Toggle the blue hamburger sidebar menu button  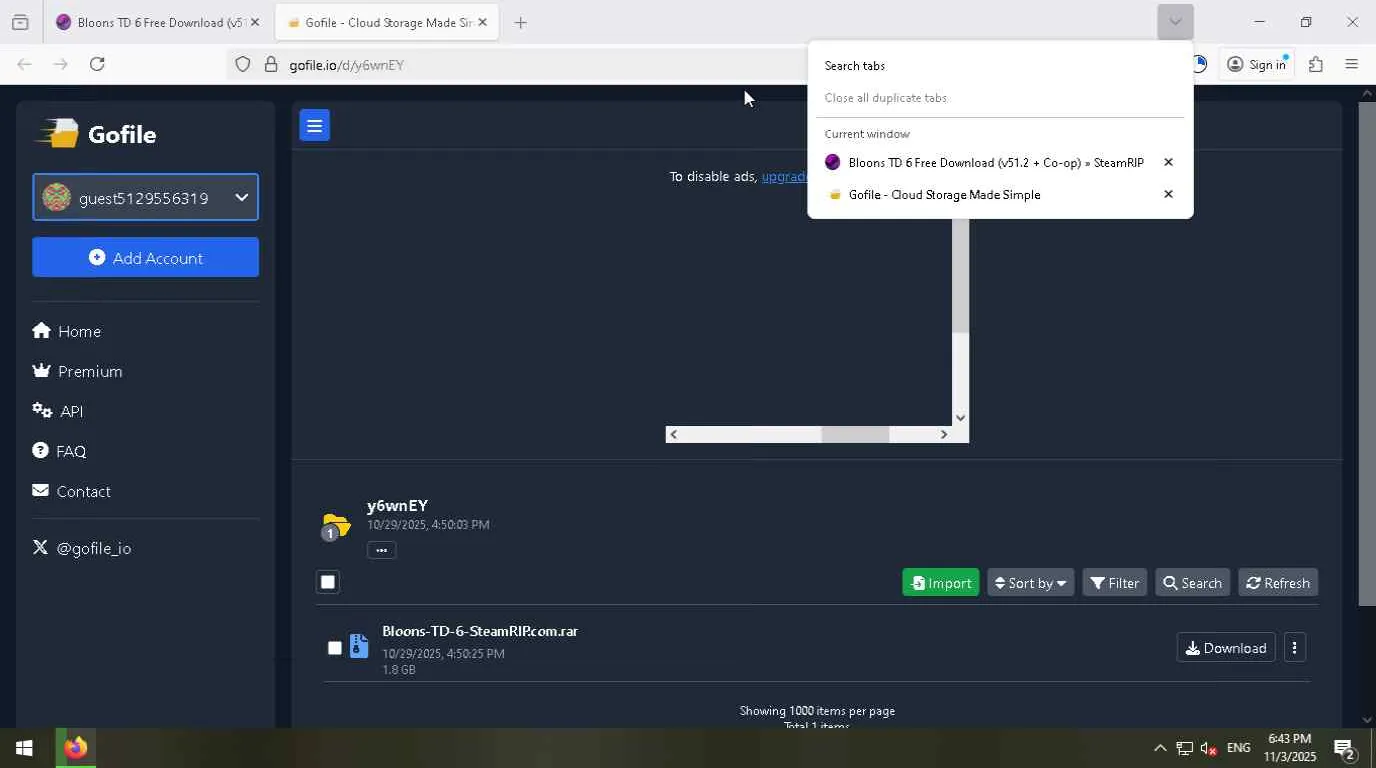pos(314,125)
